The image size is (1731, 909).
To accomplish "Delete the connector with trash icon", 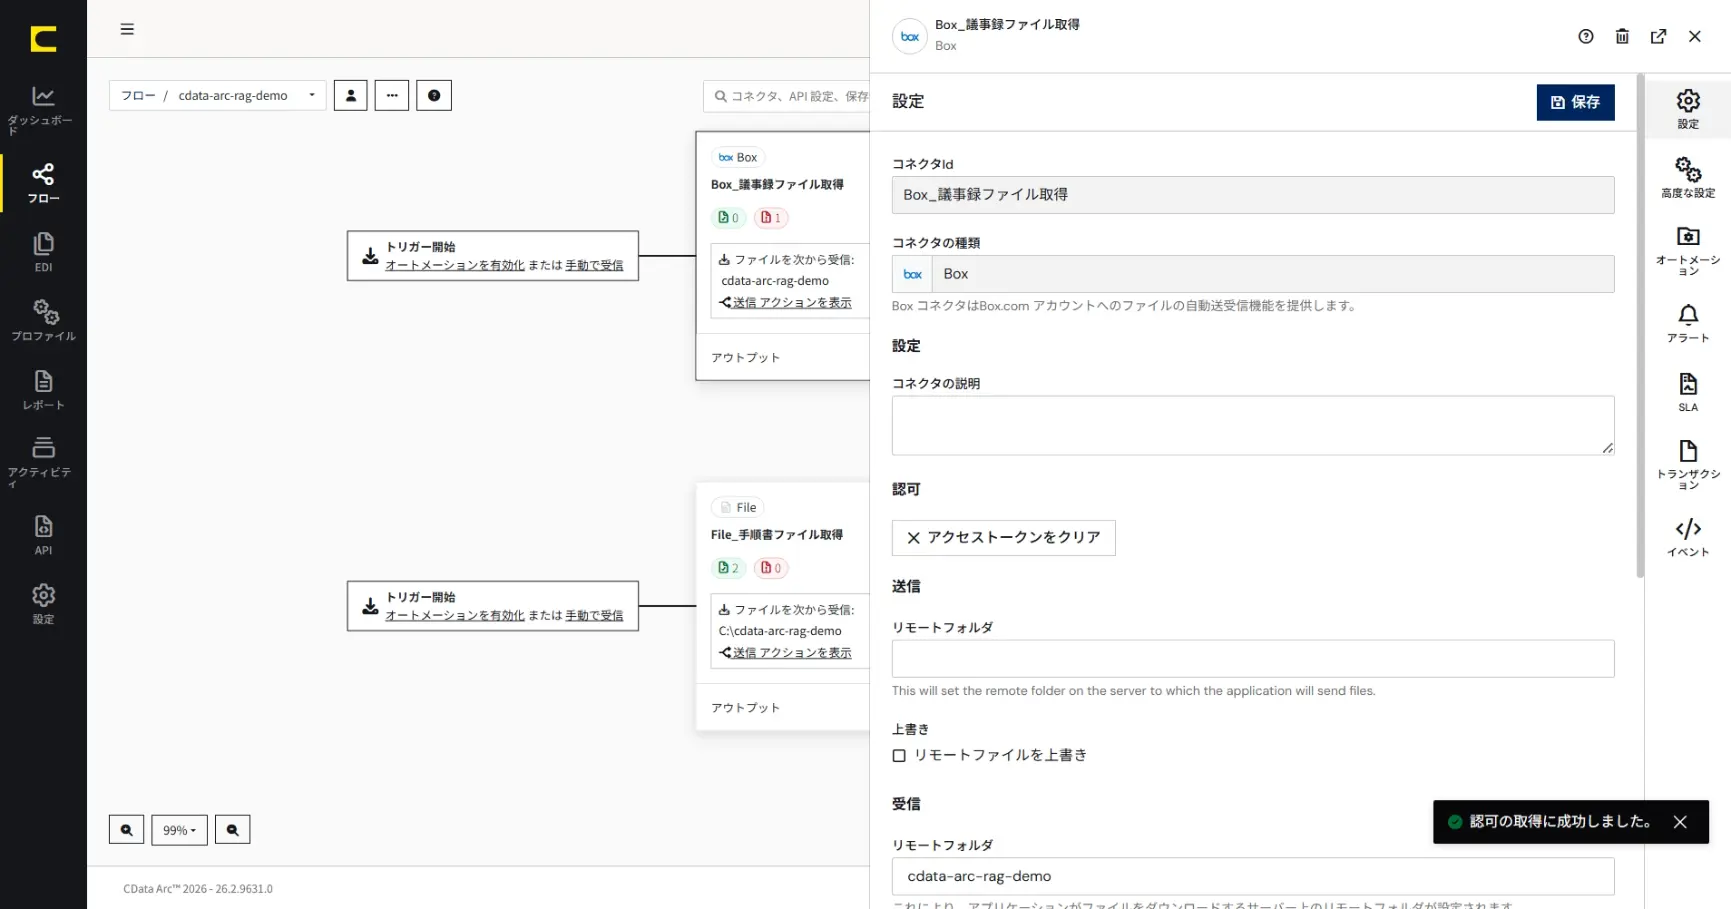I will click(1622, 36).
